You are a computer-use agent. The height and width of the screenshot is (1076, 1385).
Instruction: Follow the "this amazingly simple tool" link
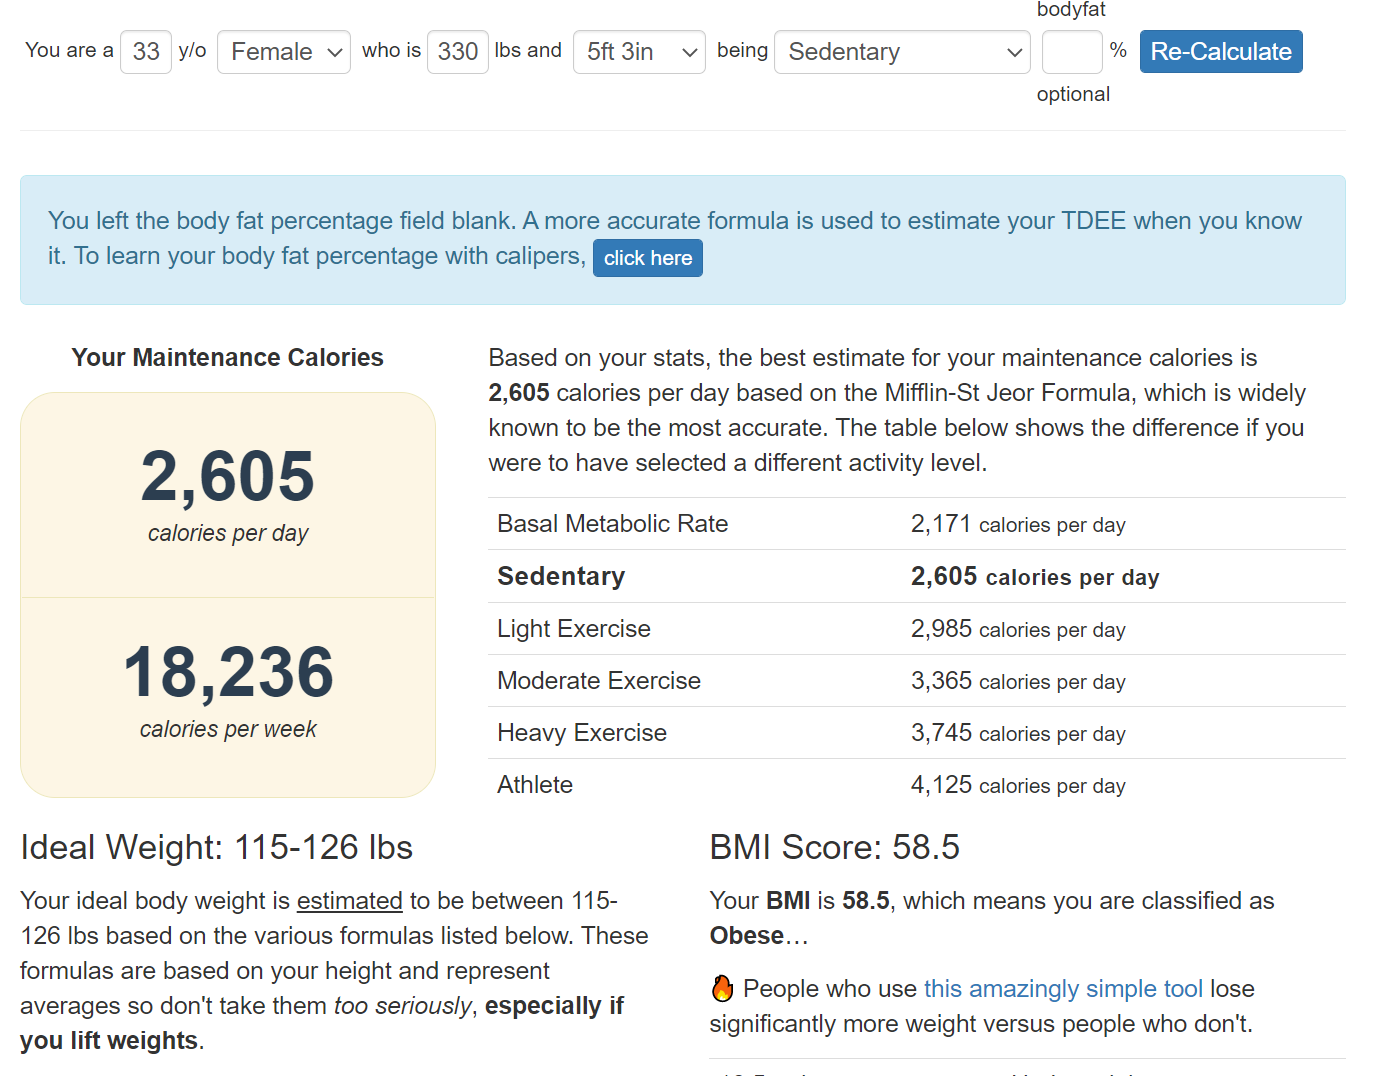1063,989
